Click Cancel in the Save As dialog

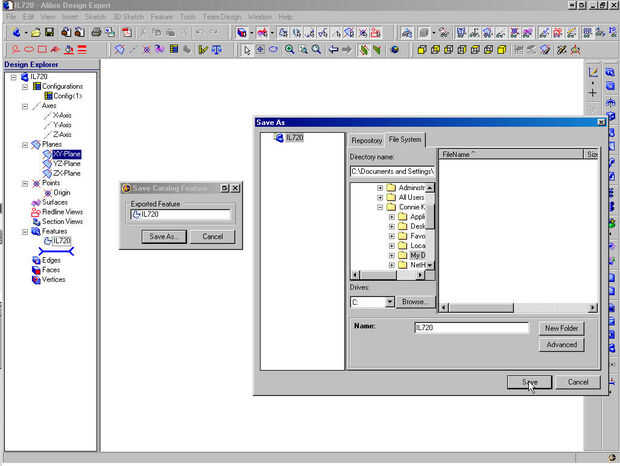coord(578,382)
